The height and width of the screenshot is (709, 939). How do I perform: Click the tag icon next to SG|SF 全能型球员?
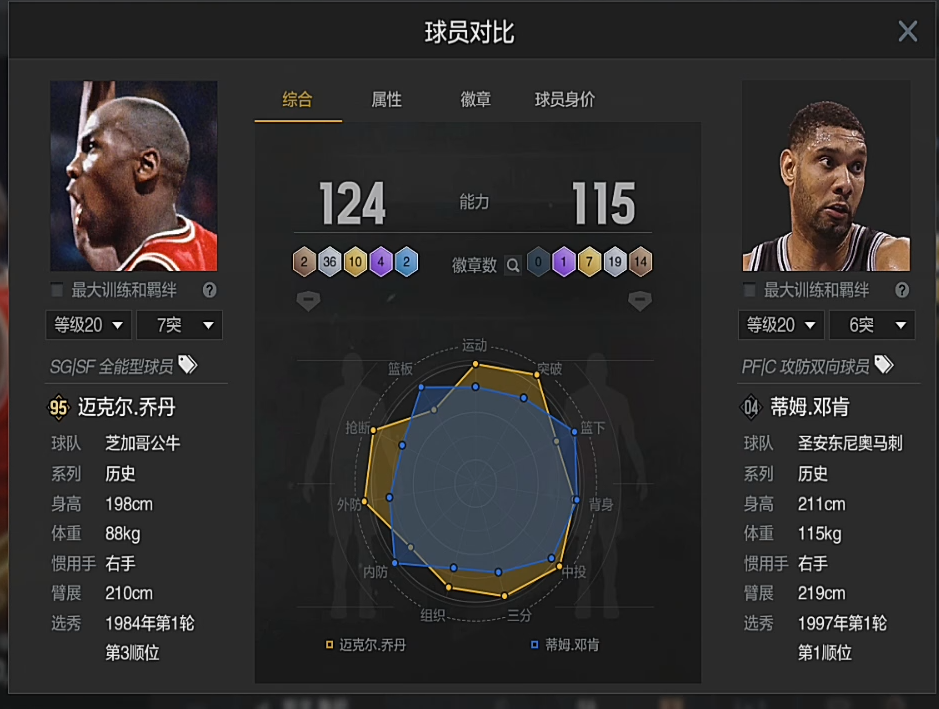pyautogui.click(x=187, y=365)
